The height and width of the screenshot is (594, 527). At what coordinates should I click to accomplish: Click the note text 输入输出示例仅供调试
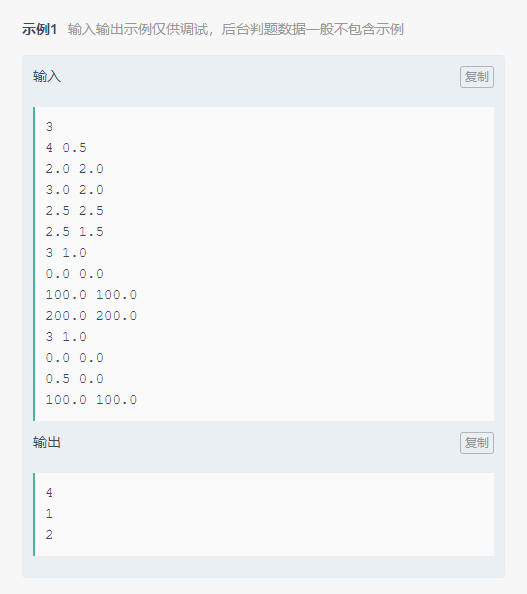[x=138, y=29]
